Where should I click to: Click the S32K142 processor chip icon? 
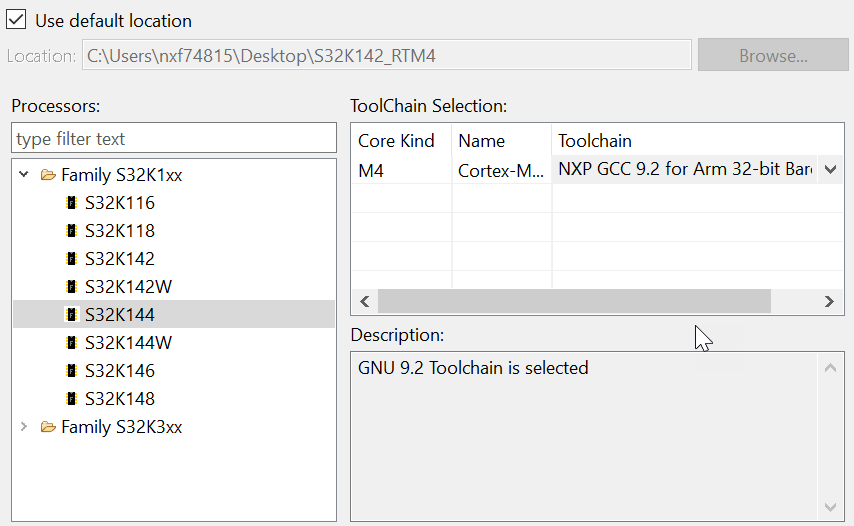pos(71,259)
